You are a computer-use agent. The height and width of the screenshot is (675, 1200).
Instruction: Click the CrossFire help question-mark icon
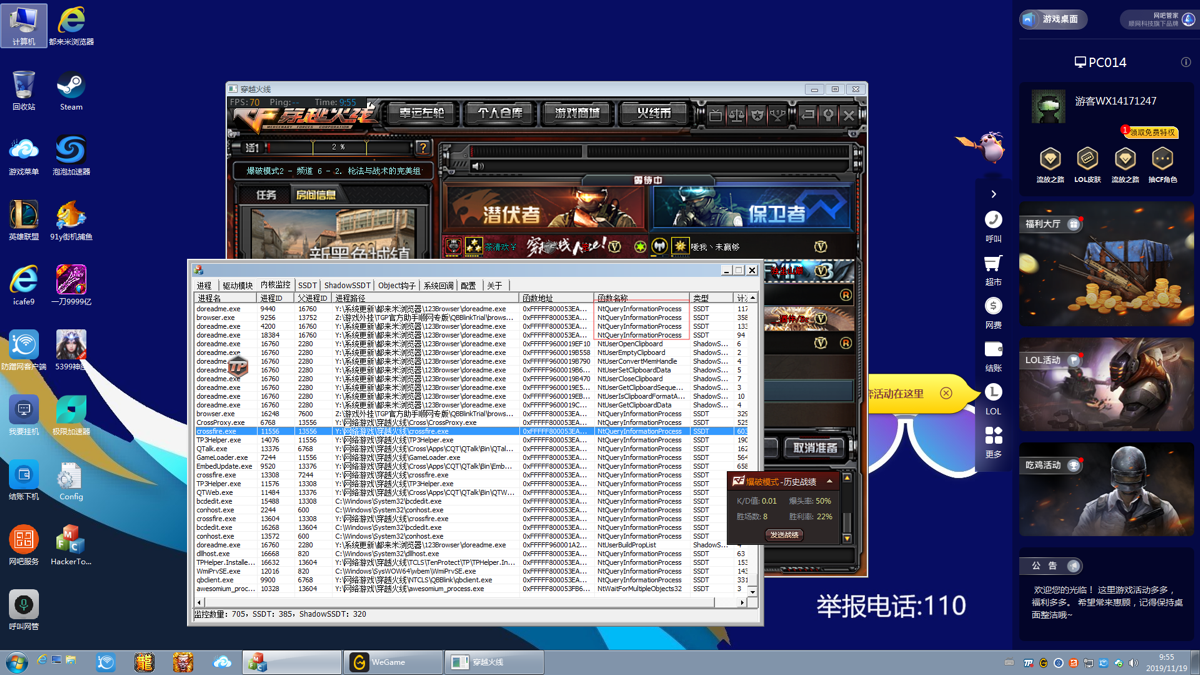(423, 147)
